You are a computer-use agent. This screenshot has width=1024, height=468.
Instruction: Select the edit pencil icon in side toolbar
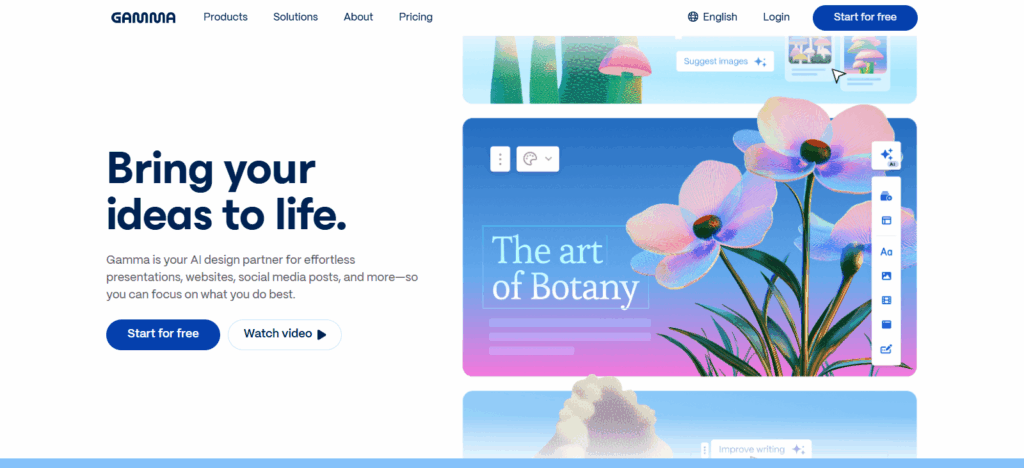[886, 349]
